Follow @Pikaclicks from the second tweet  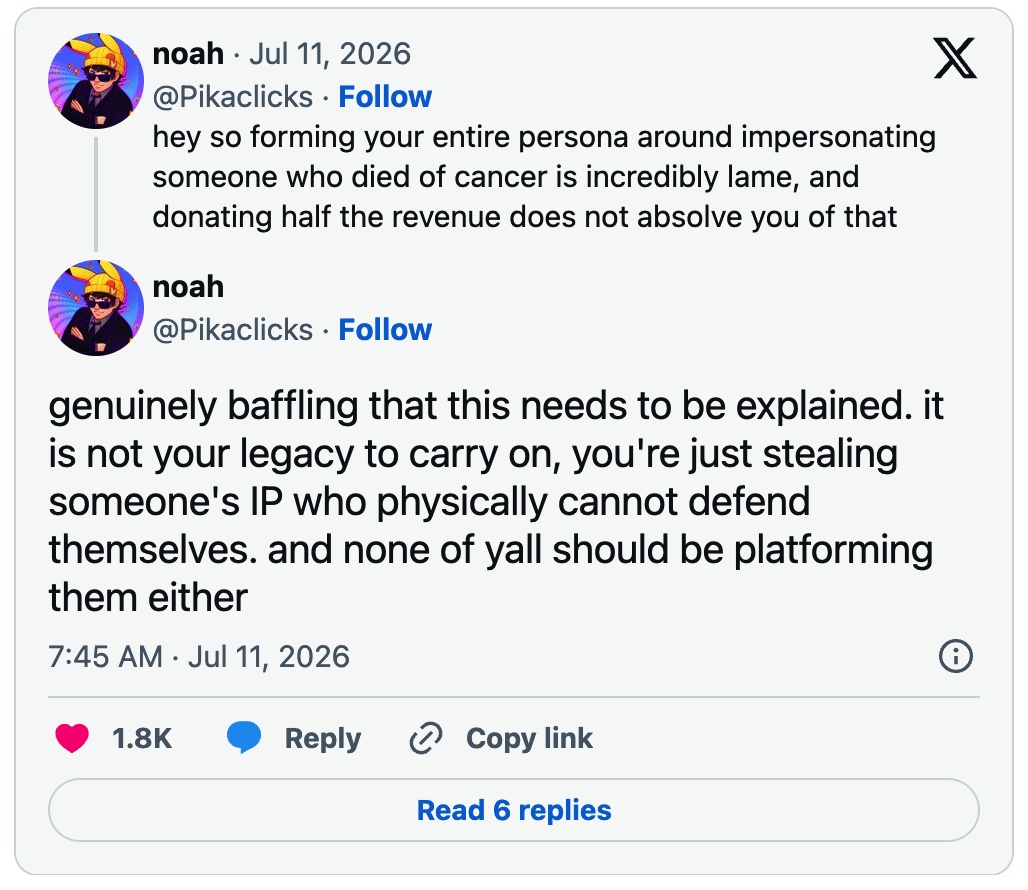click(385, 330)
